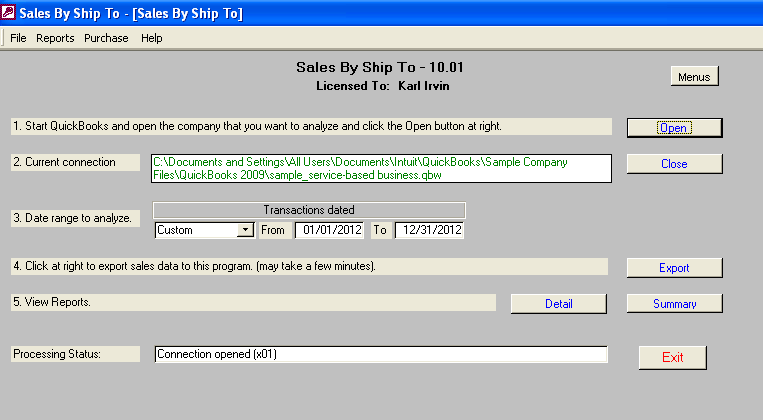Click the Processing Status field showing Connection opened
Image resolution: width=763 pixels, height=420 pixels.
(x=382, y=354)
